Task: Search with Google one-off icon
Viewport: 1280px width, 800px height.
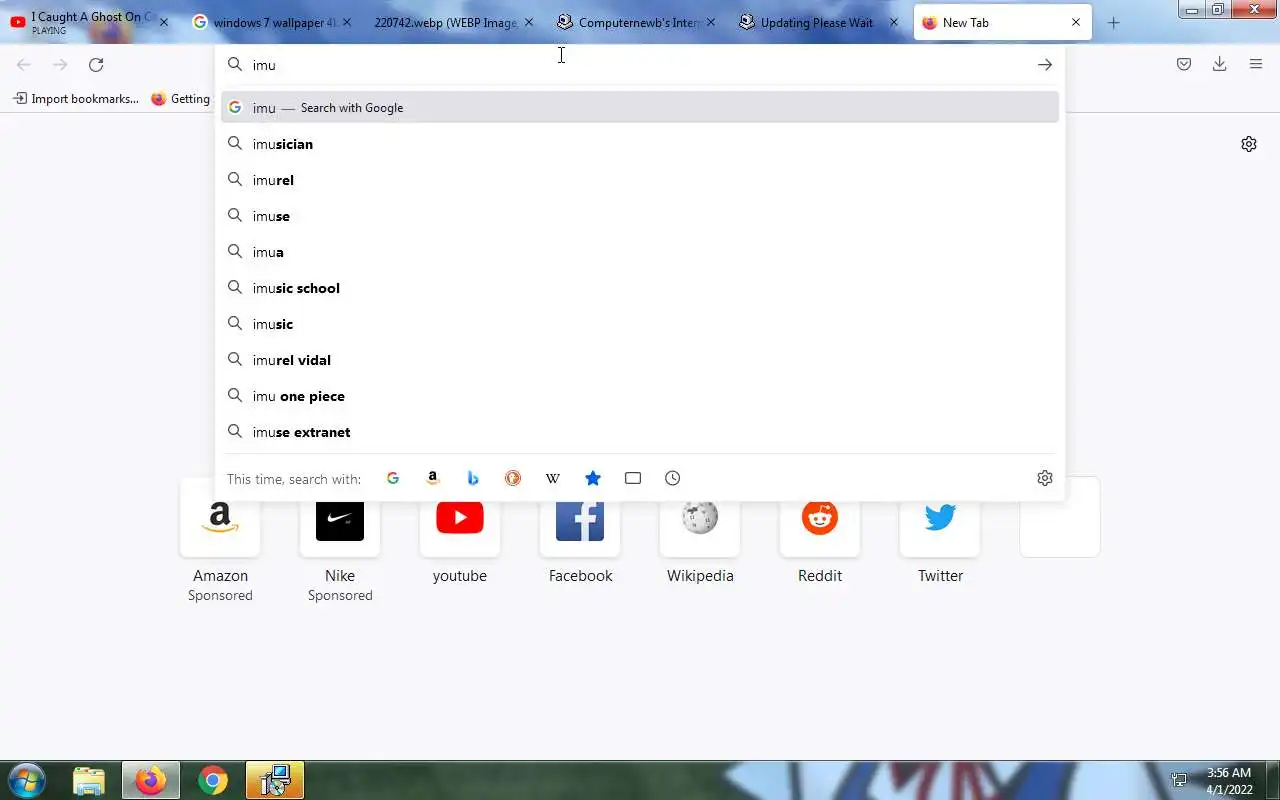Action: [393, 478]
